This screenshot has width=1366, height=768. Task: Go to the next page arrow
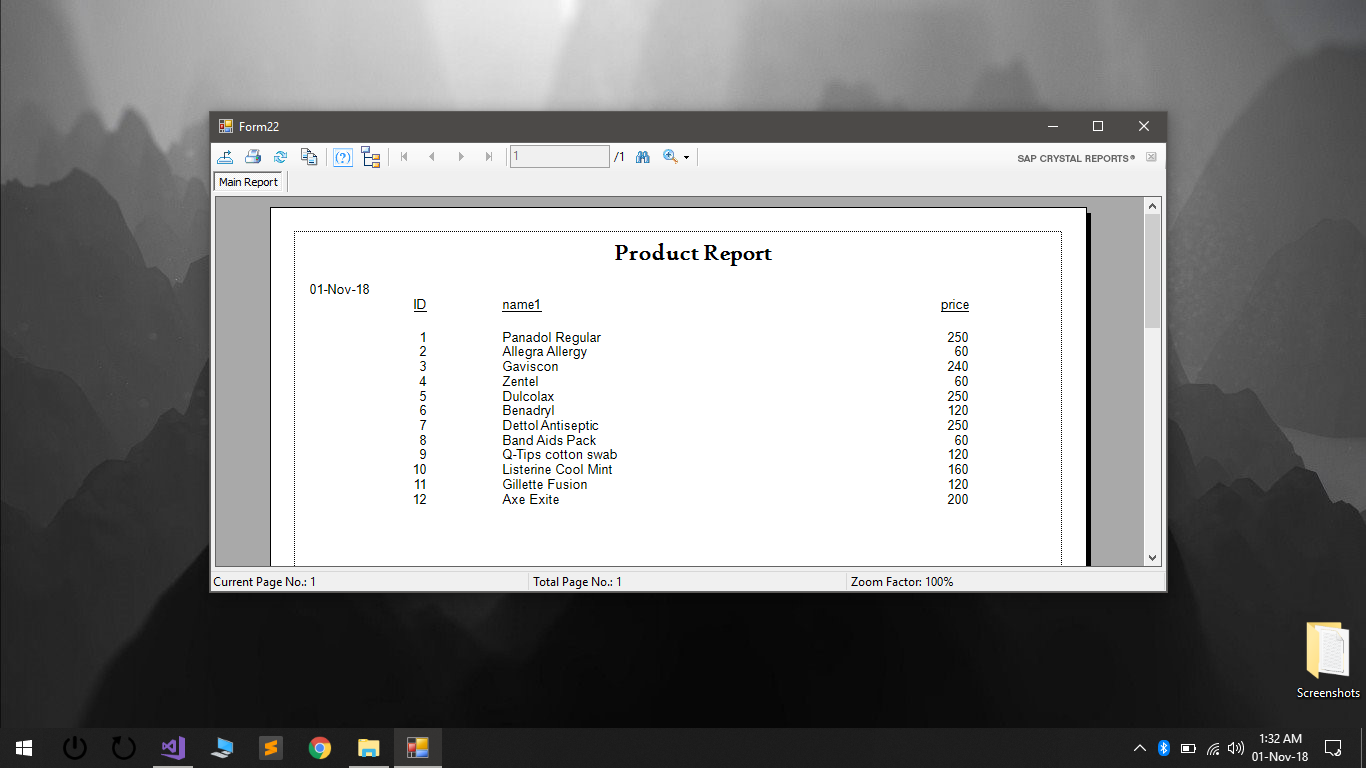[x=461, y=157]
